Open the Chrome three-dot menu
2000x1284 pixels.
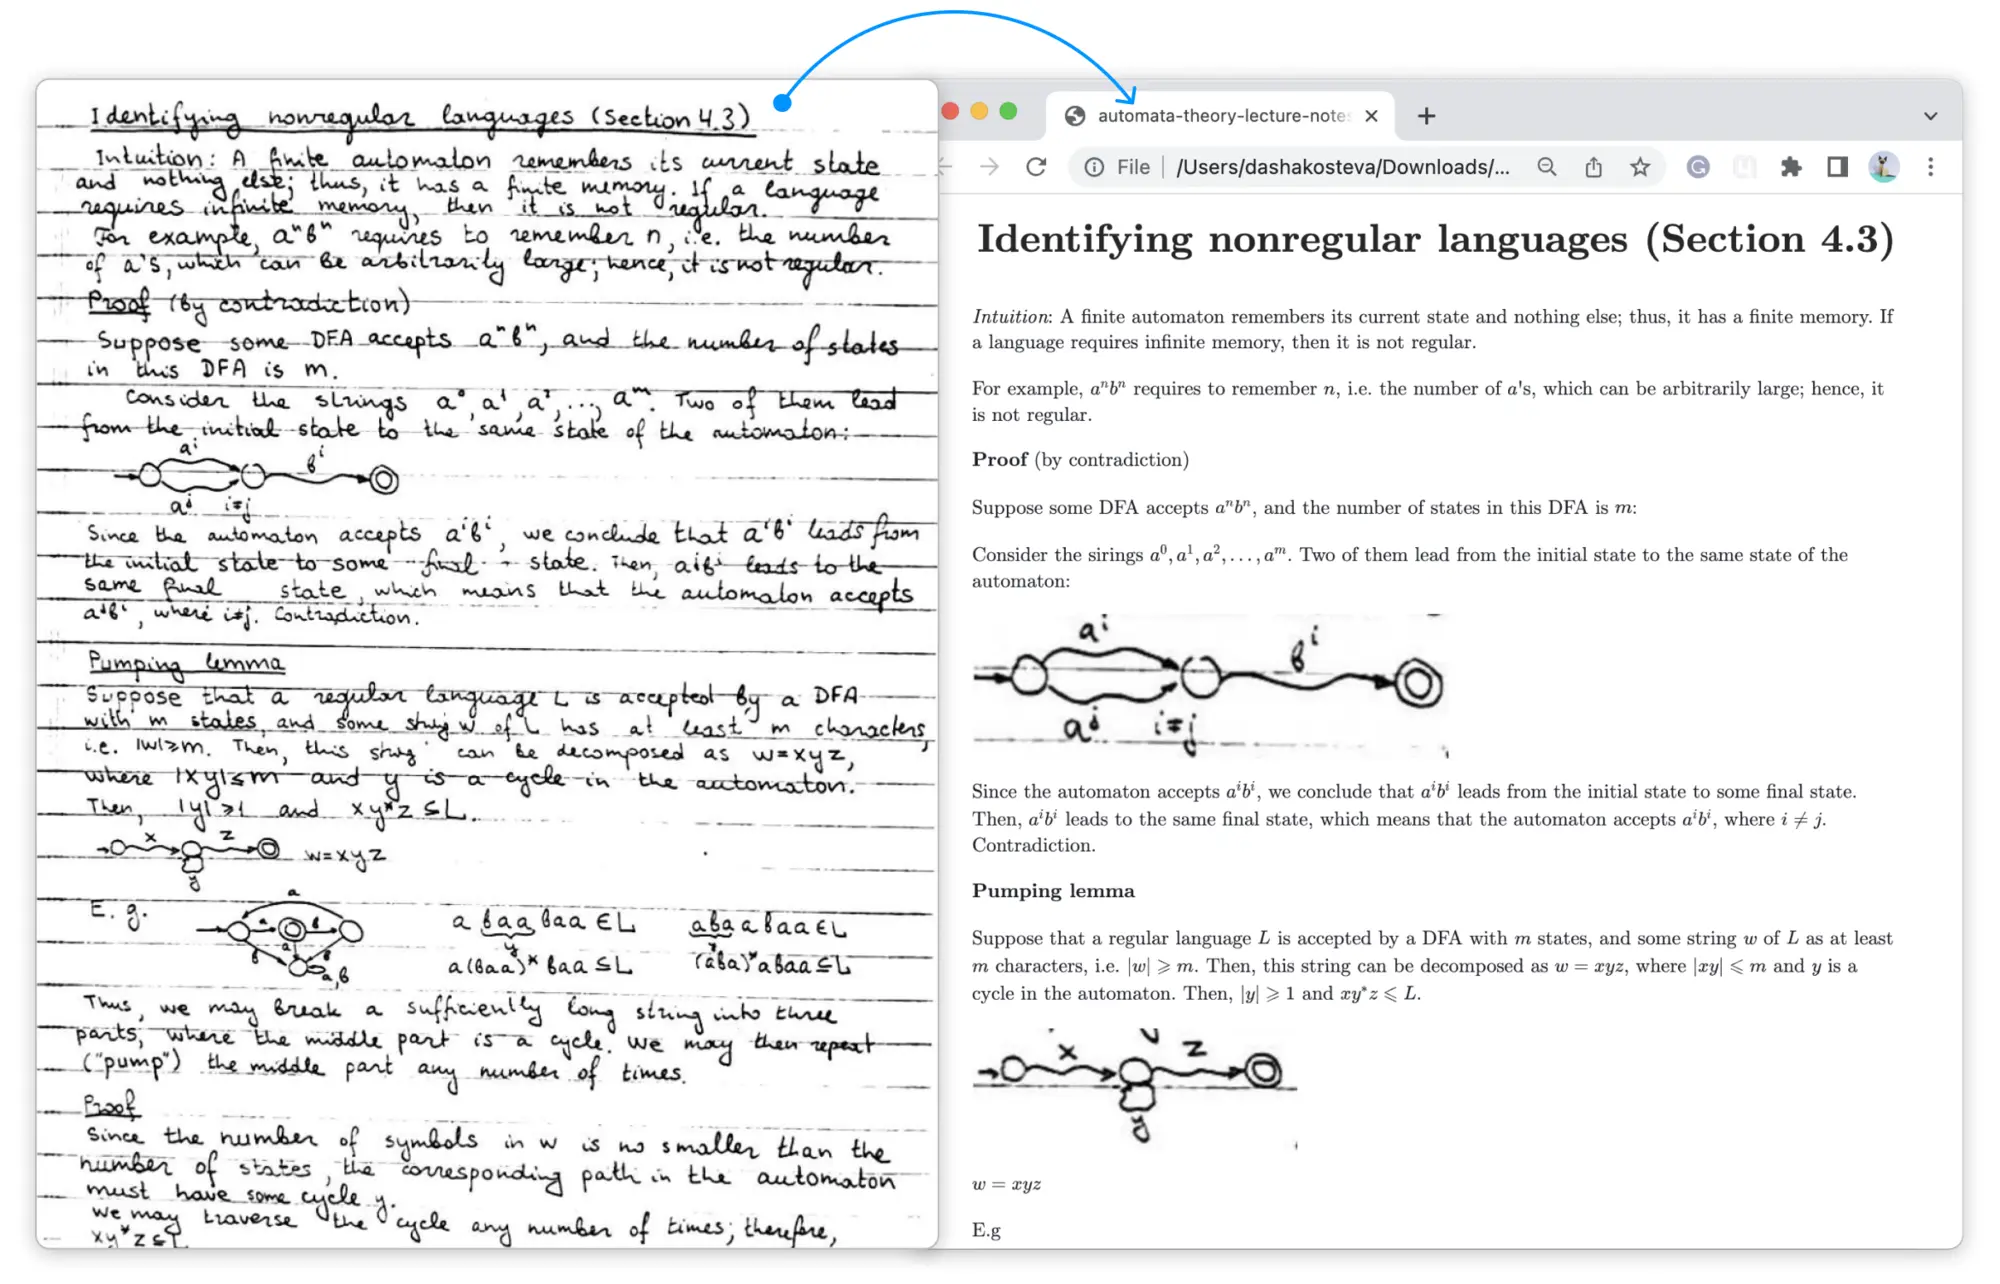1930,167
